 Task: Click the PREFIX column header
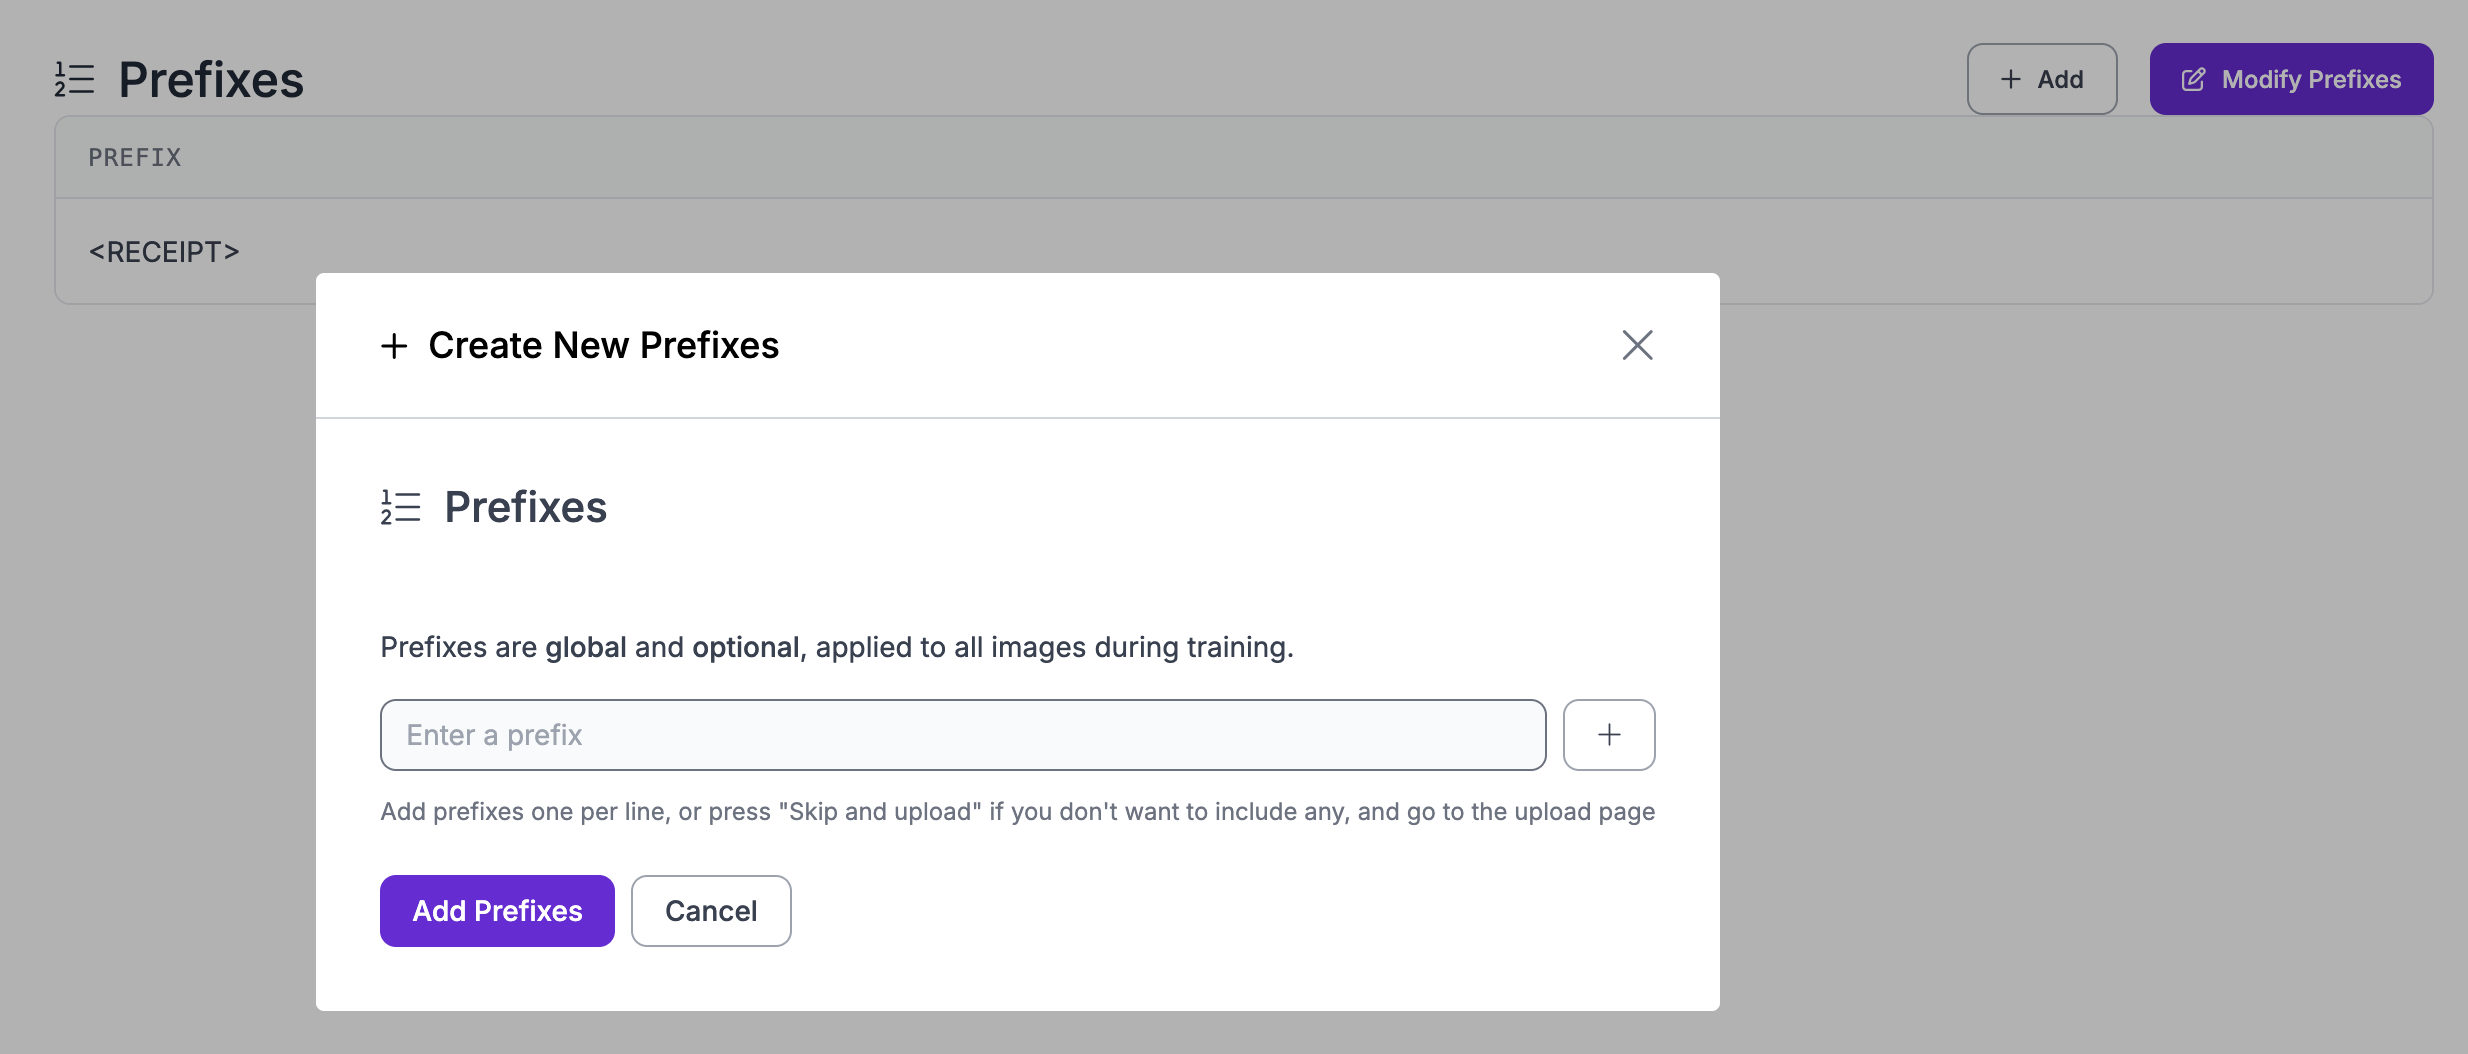click(135, 157)
